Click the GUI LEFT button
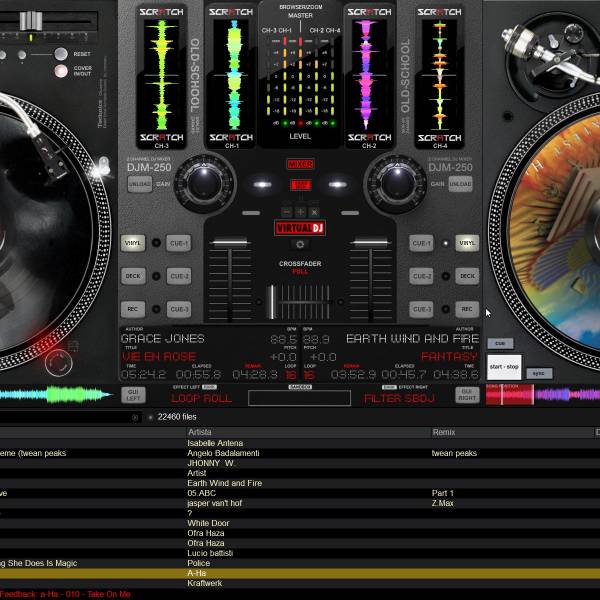Viewport: 600px width, 600px height. [x=133, y=395]
